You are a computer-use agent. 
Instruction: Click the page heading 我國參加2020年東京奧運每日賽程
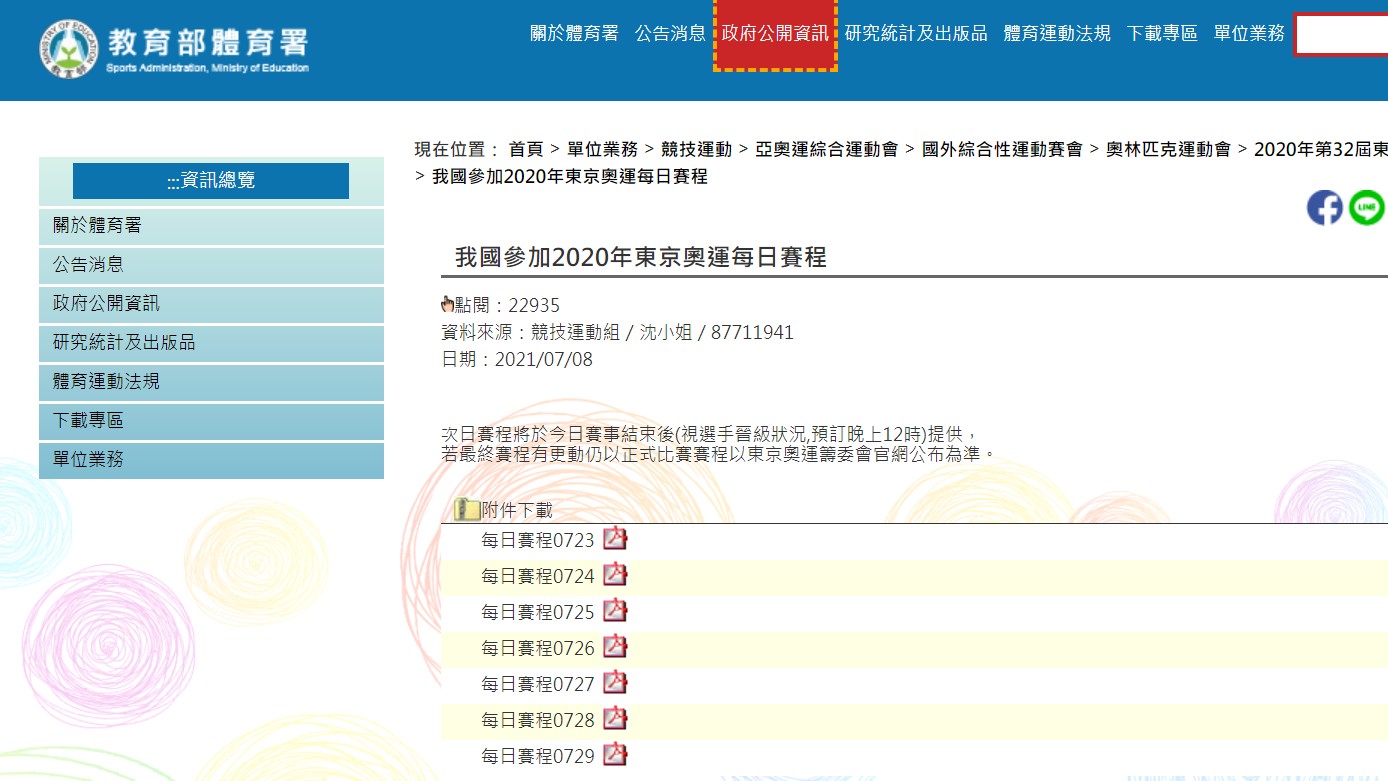click(641, 258)
